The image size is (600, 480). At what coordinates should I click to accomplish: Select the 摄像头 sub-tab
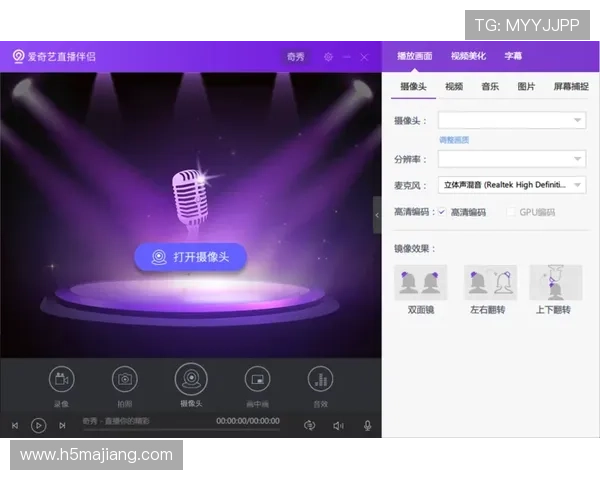(413, 87)
